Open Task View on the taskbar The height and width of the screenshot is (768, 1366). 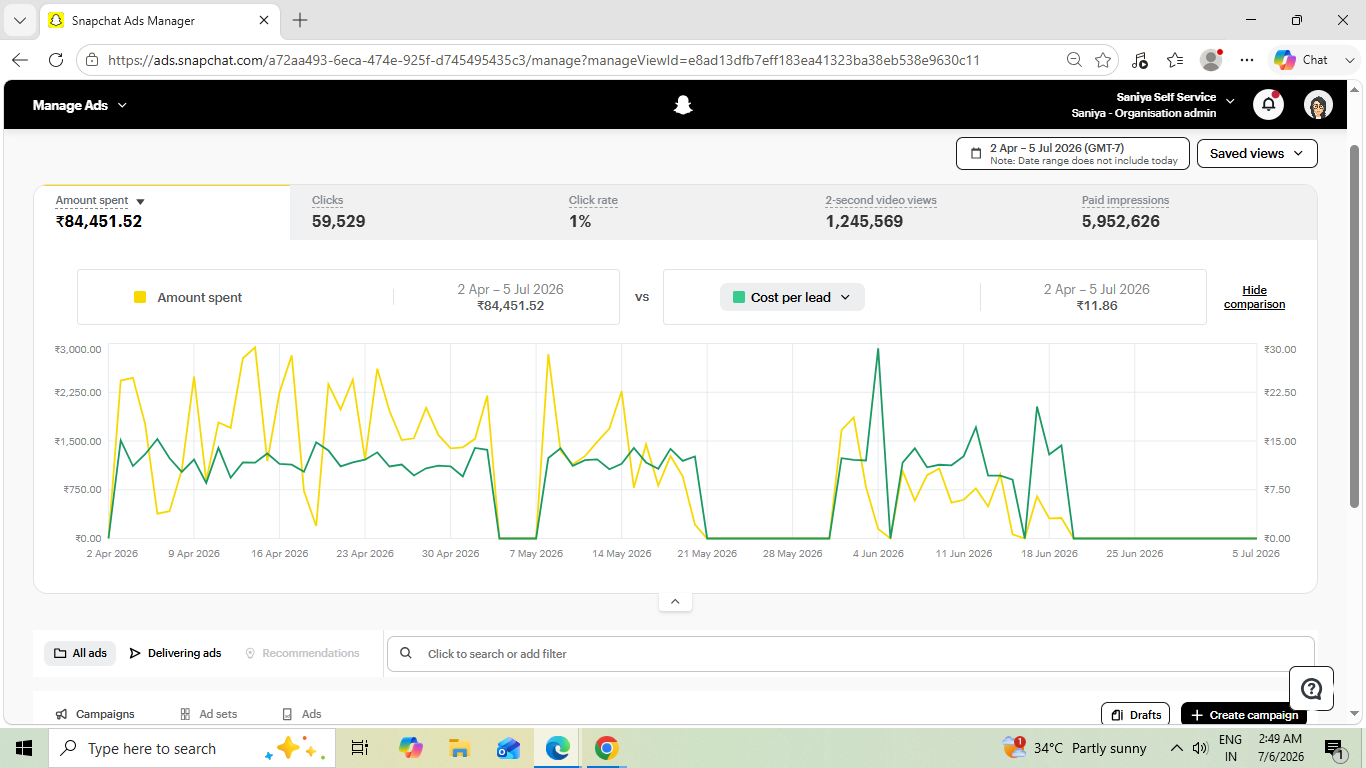[x=360, y=748]
